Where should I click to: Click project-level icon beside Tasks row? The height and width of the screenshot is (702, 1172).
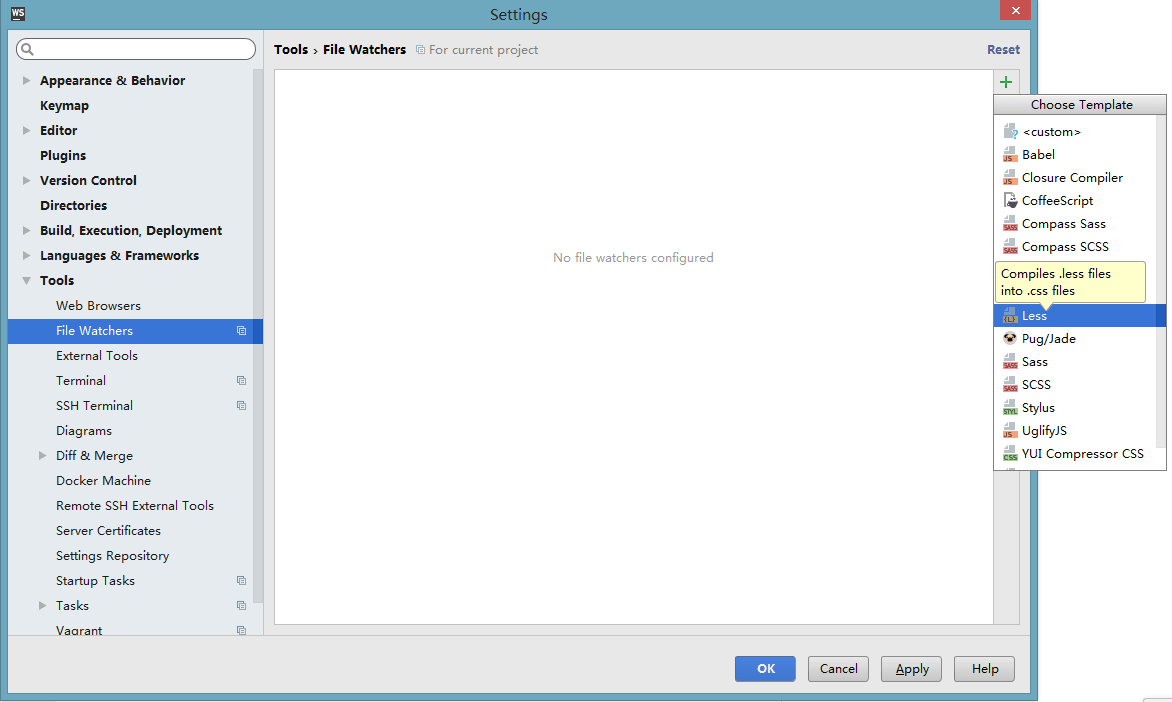coord(241,606)
